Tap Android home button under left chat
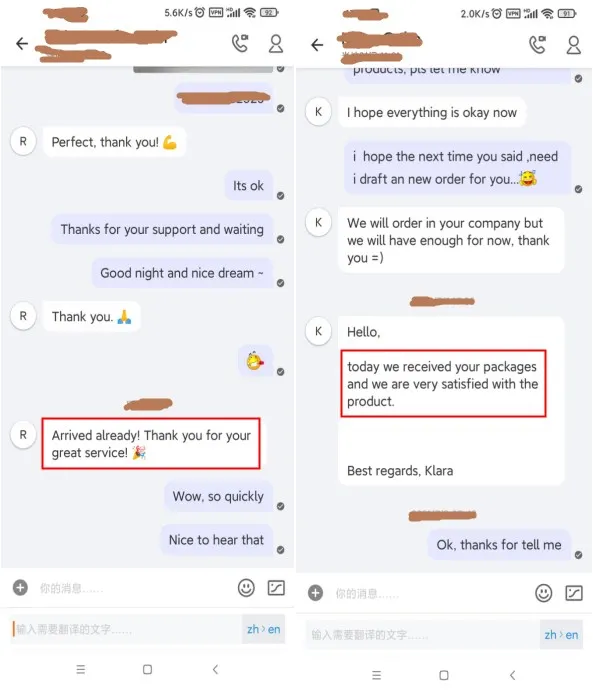593x692 pixels. (x=147, y=669)
